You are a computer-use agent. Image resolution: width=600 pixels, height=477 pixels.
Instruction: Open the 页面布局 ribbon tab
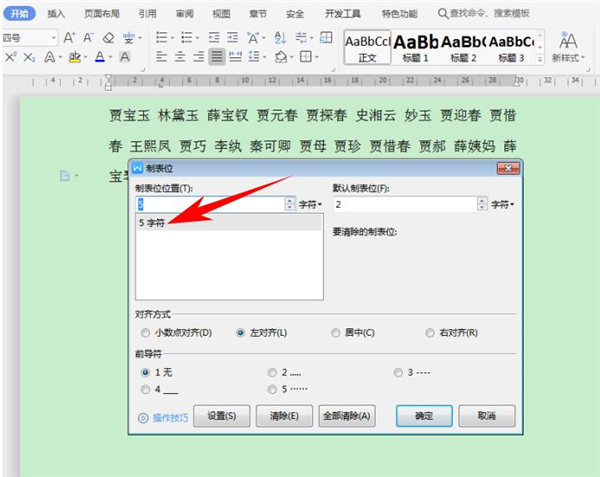coord(102,14)
